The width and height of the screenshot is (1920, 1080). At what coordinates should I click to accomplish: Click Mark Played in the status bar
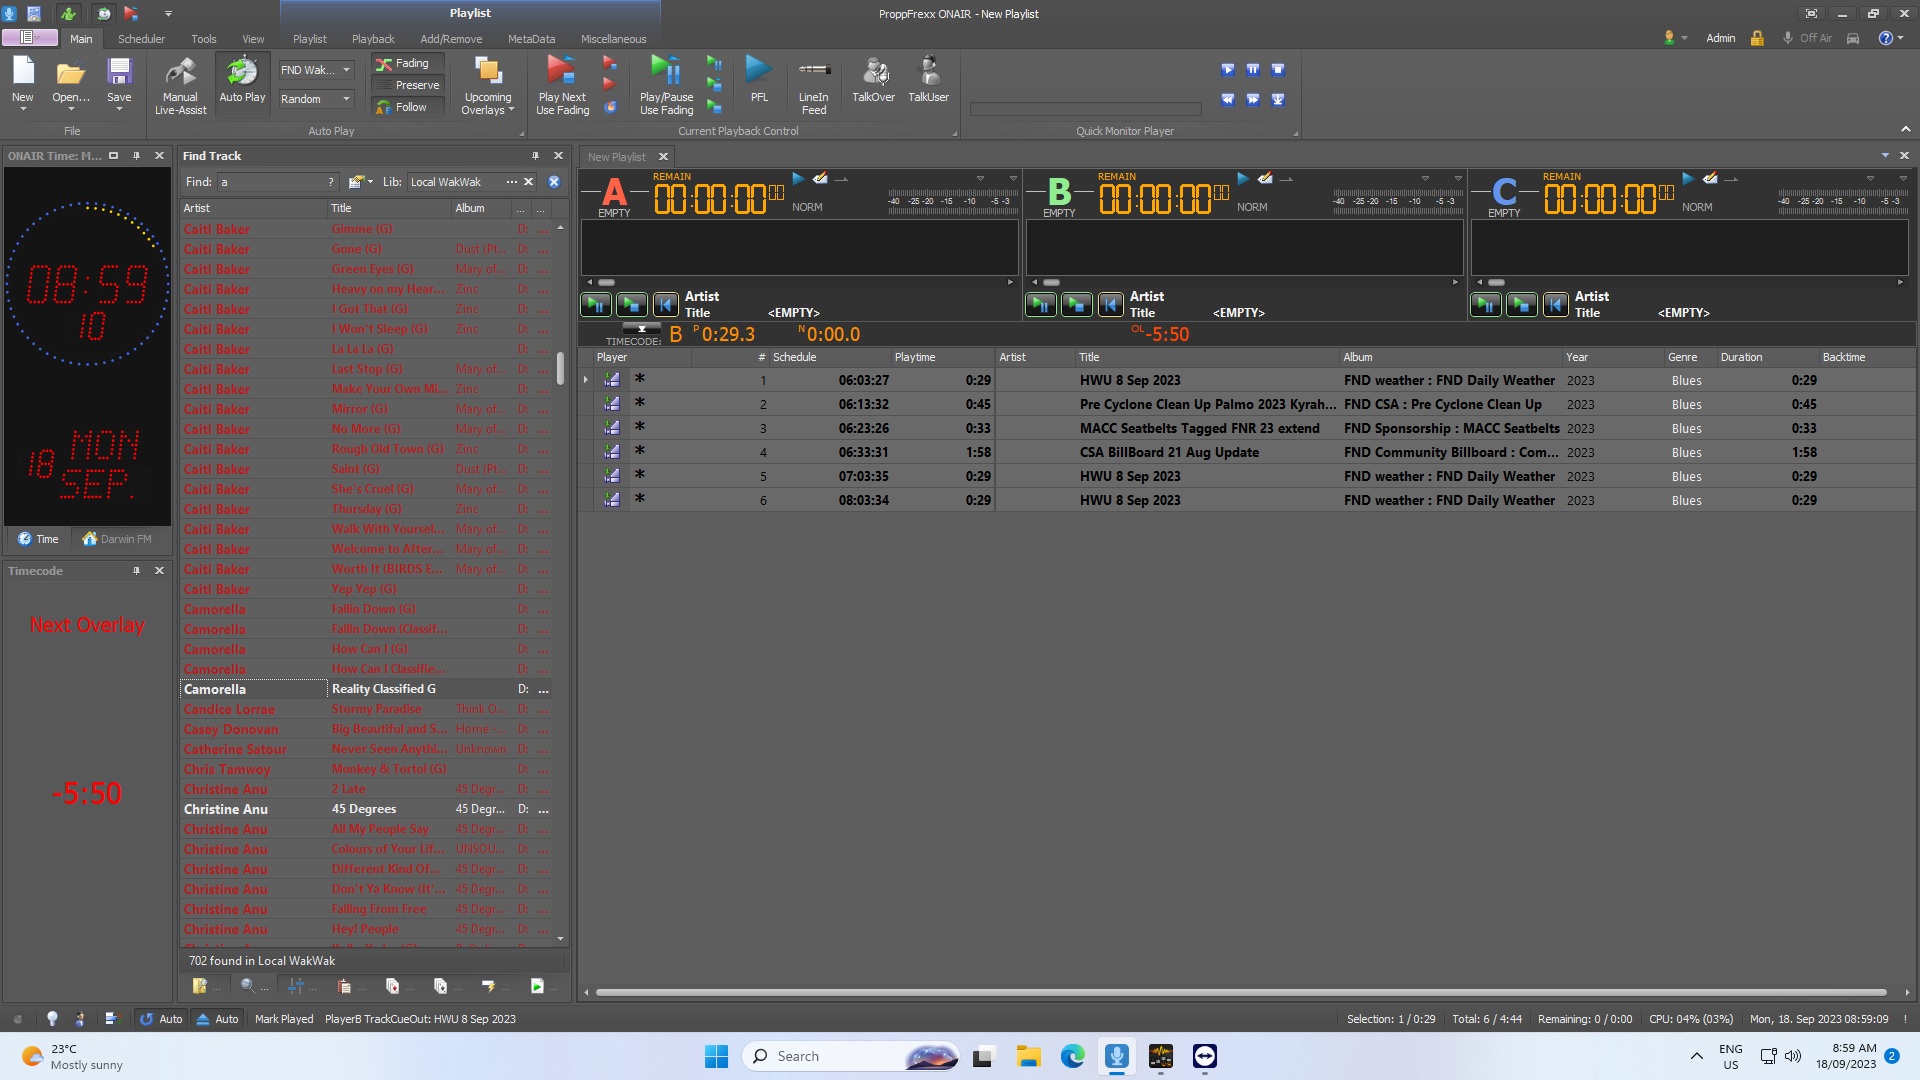tap(284, 1019)
